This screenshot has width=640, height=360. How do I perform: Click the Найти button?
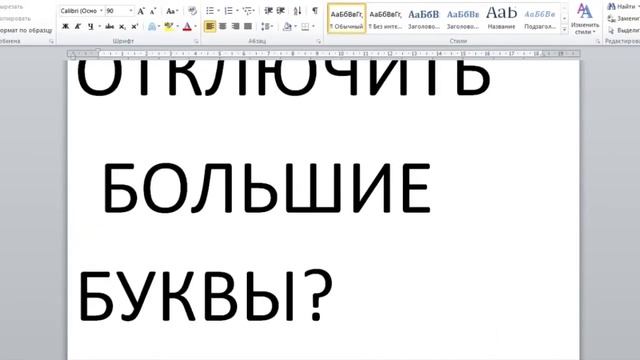pos(623,6)
